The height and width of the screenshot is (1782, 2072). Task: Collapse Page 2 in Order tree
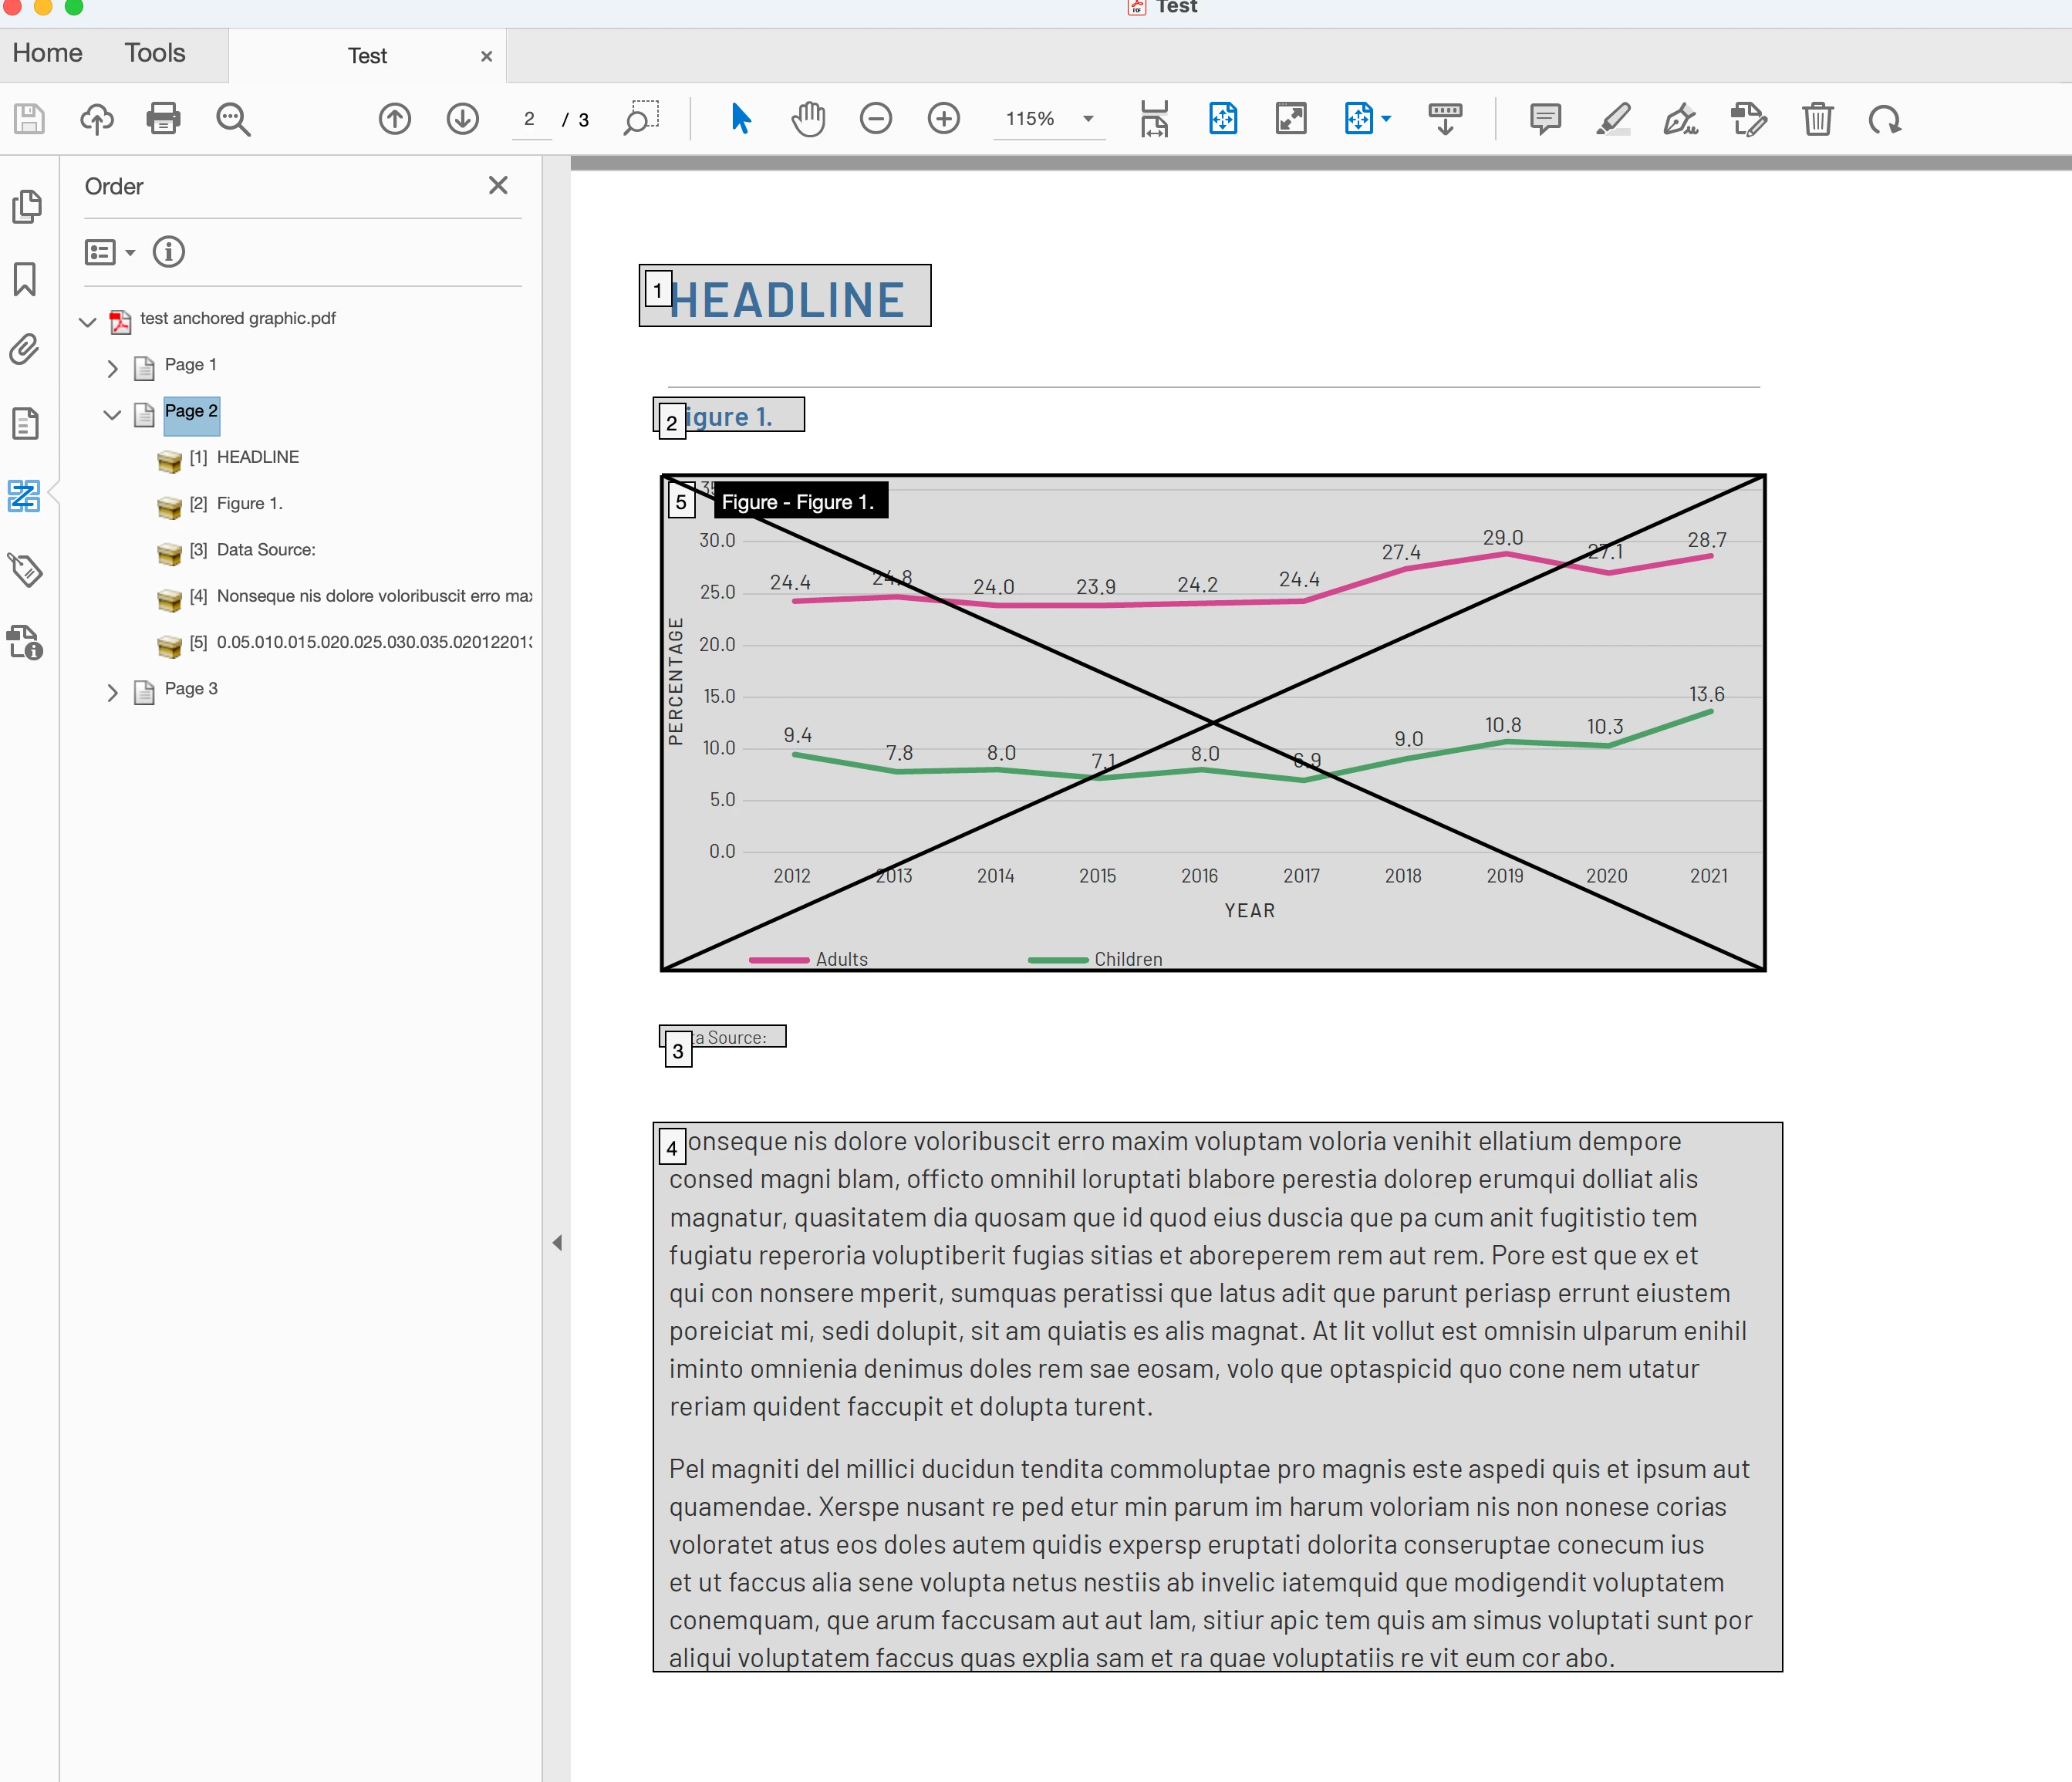112,414
